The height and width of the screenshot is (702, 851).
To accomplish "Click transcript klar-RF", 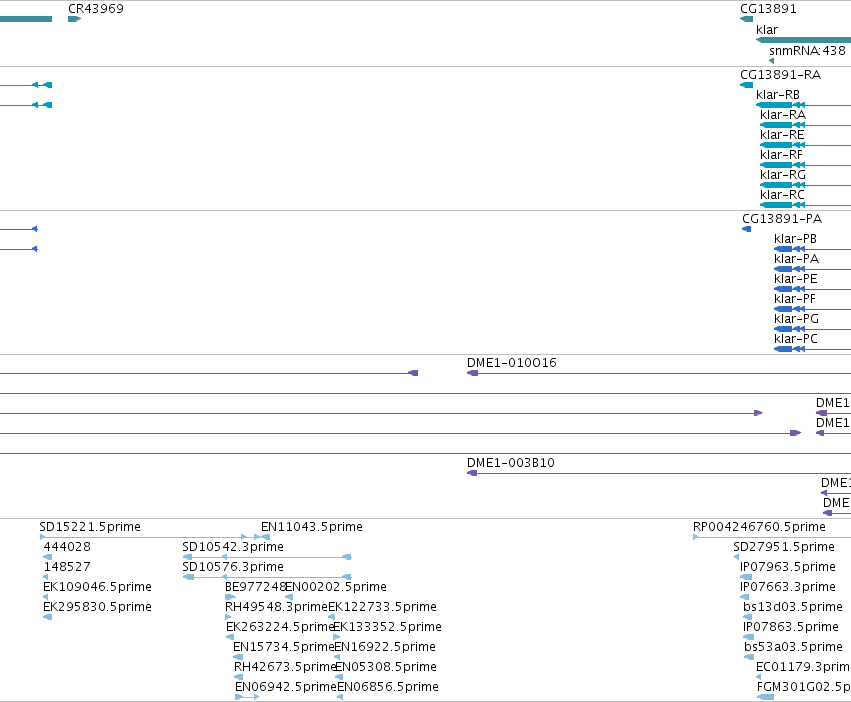I will click(781, 155).
